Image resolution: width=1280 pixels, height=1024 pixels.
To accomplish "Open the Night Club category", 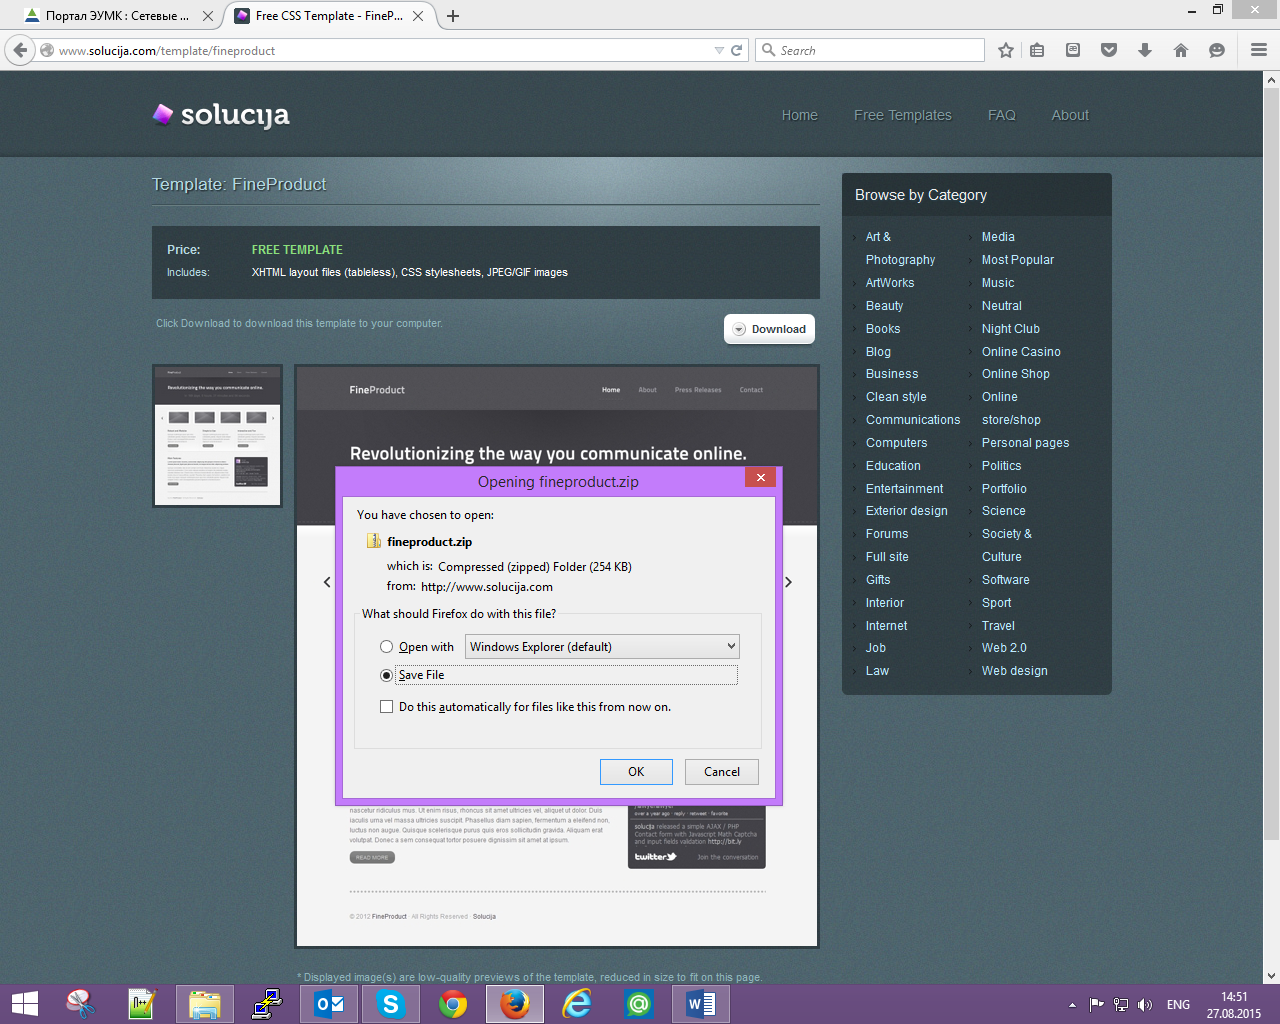I will [x=1011, y=329].
